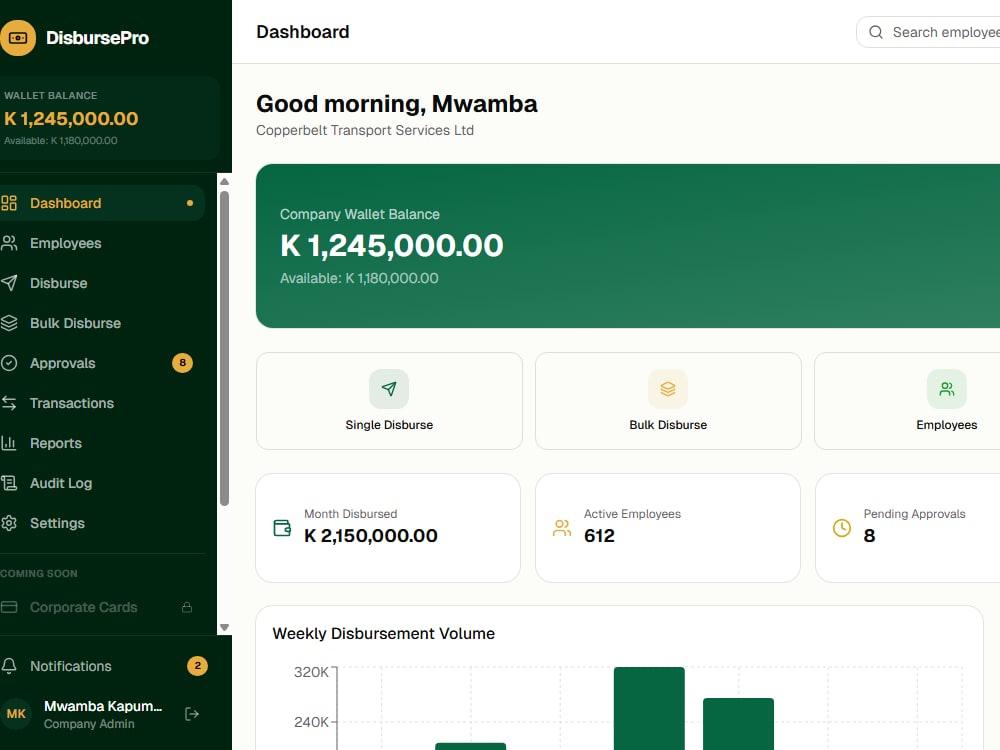Screen dimensions: 1000x750
Task: Click the sidebar vertical scrollbar thumb
Action: pyautogui.click(x=224, y=348)
